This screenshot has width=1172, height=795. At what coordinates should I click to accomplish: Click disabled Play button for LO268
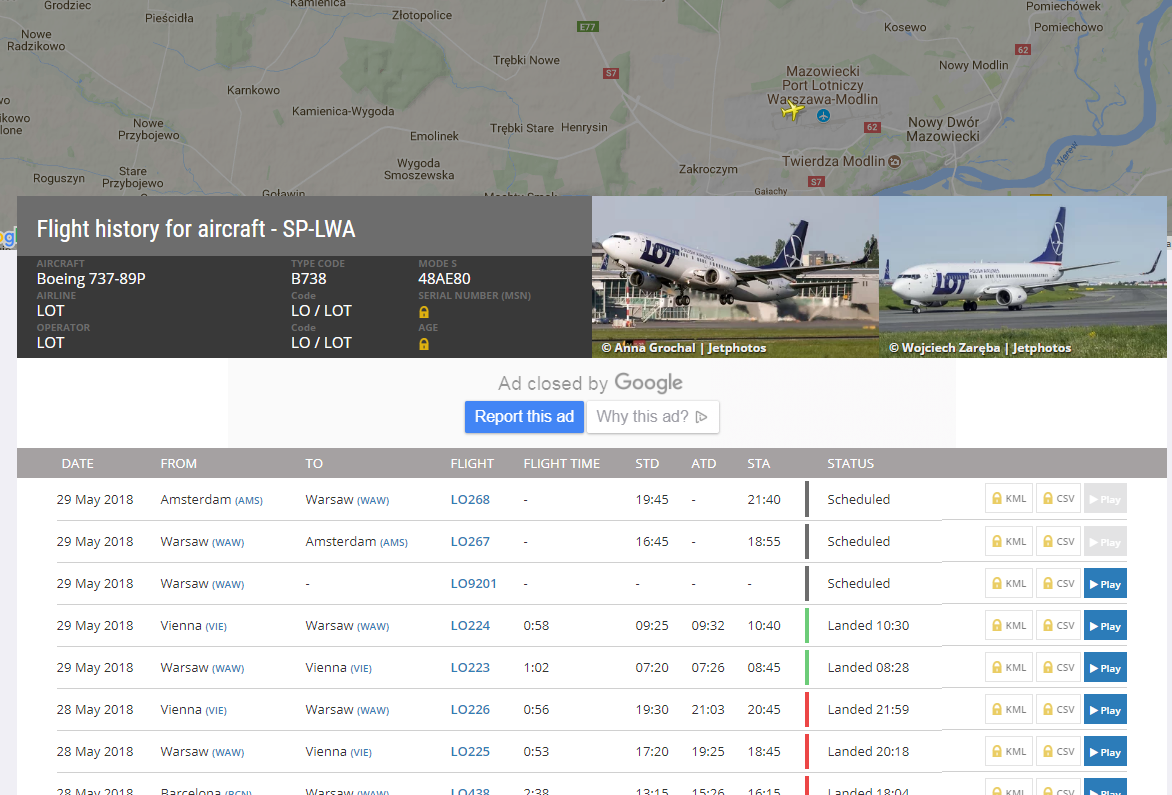point(1105,498)
